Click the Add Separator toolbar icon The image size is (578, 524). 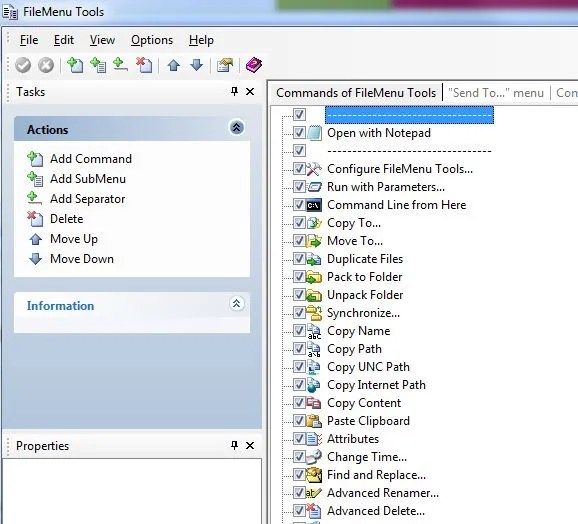coord(120,65)
